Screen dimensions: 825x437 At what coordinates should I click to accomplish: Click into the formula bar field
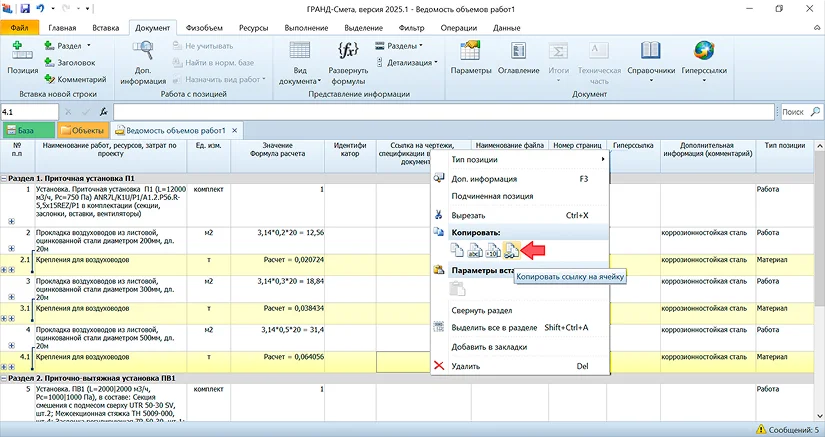click(444, 112)
